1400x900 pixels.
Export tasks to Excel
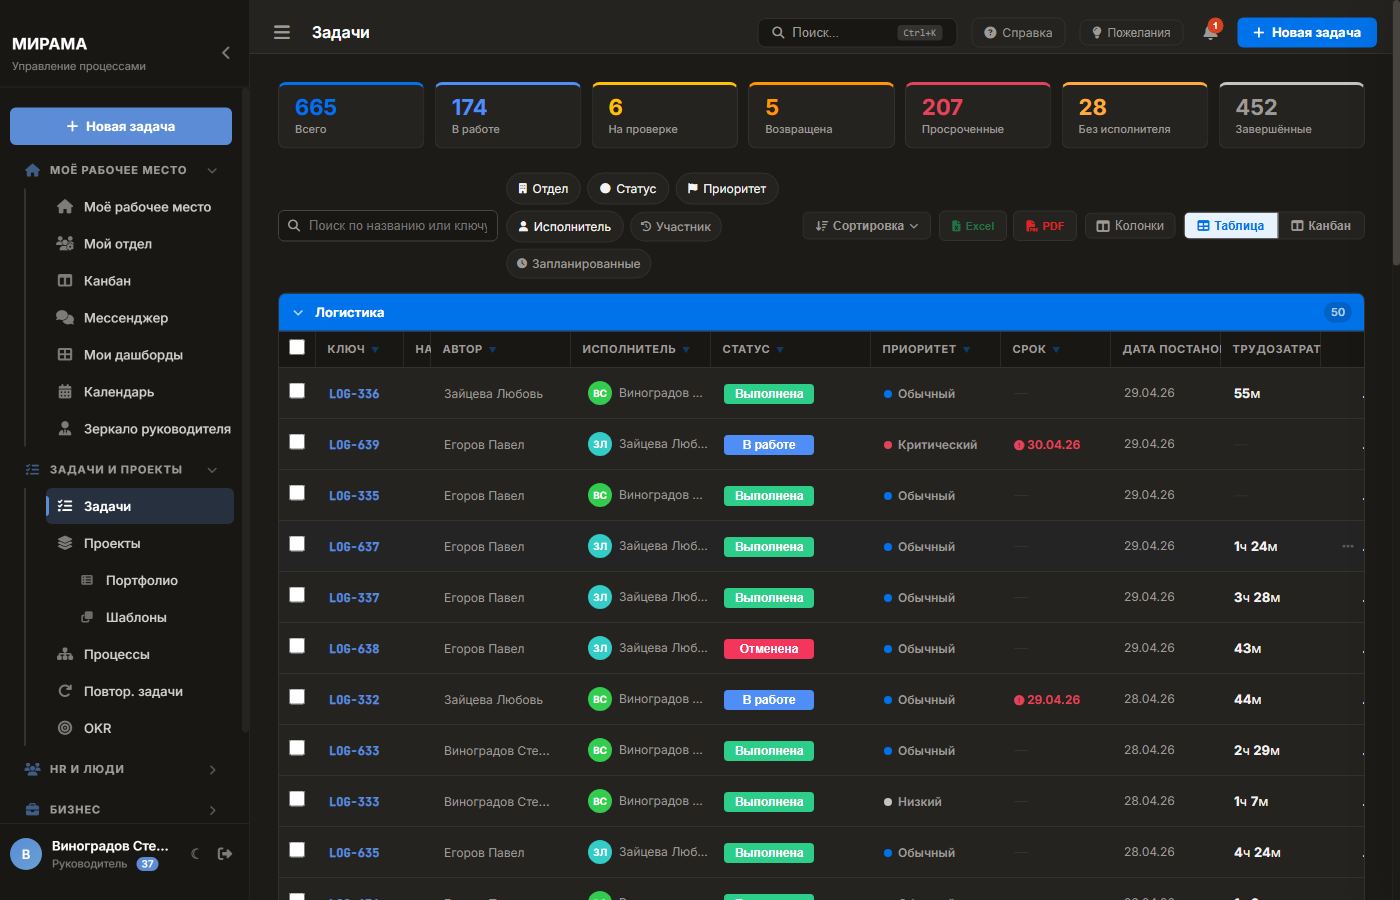click(973, 226)
